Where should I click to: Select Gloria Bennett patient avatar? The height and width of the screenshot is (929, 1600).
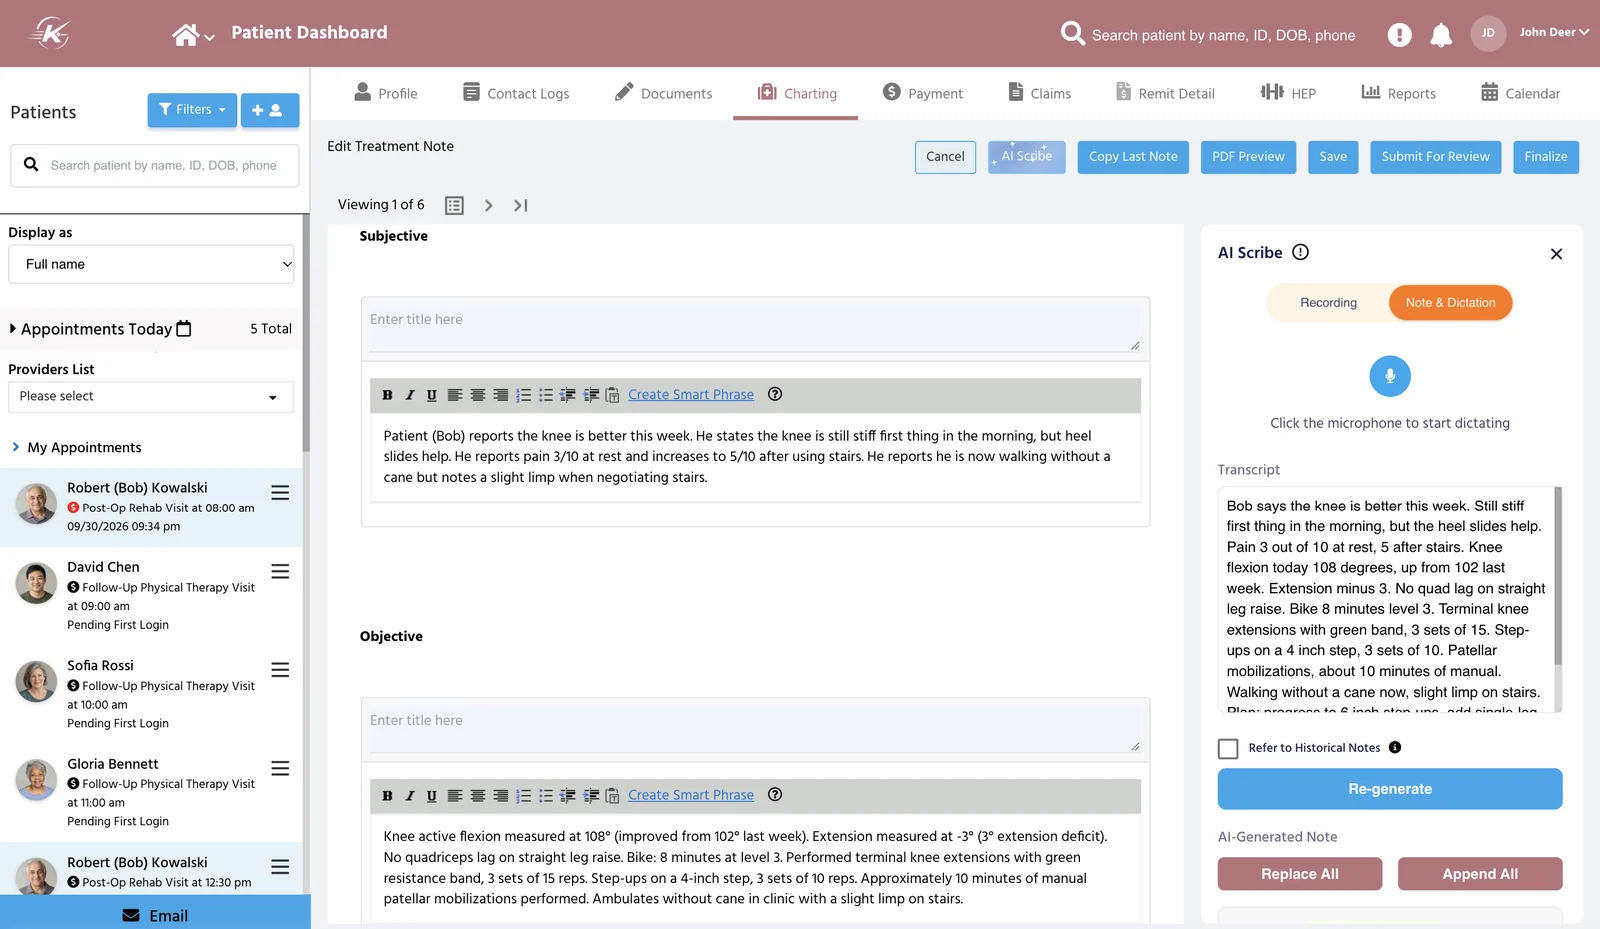point(36,780)
